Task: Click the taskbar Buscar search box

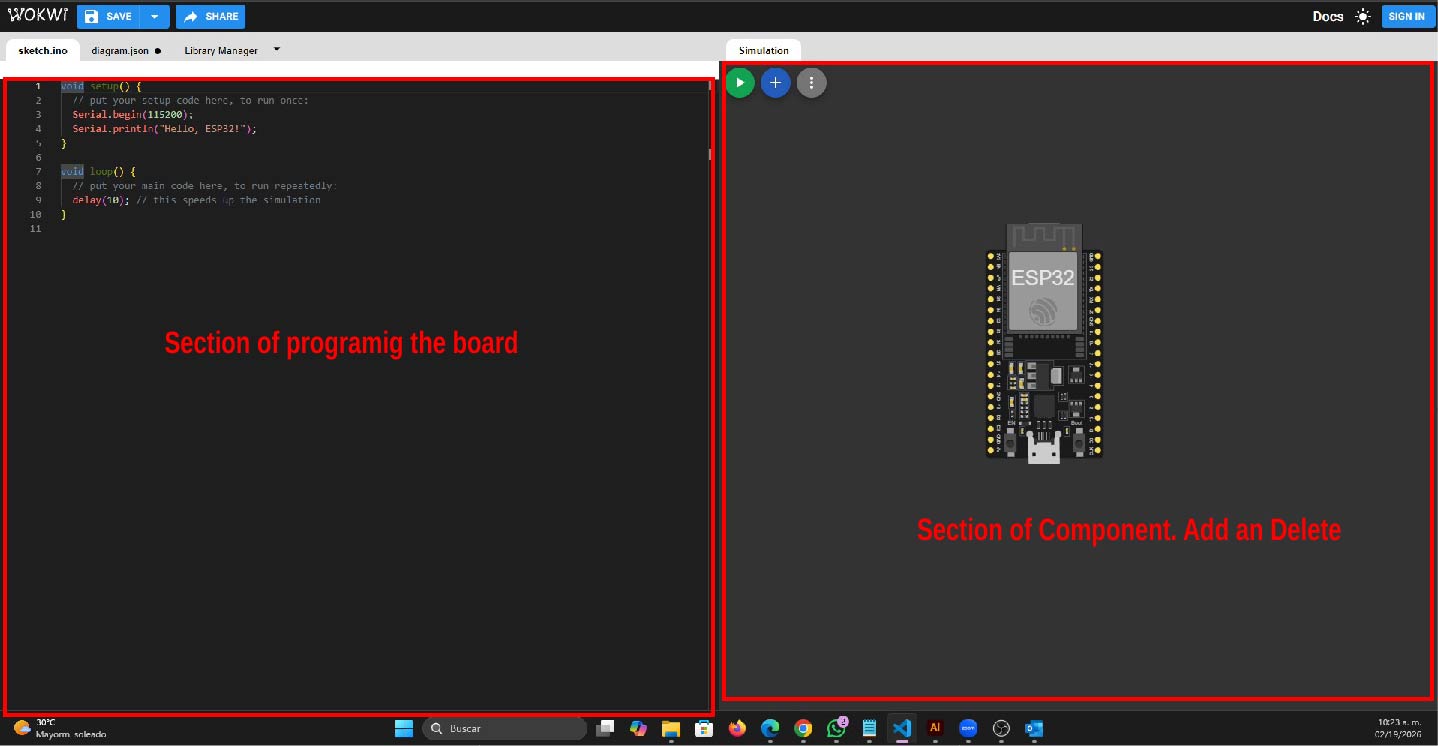Action: point(504,728)
